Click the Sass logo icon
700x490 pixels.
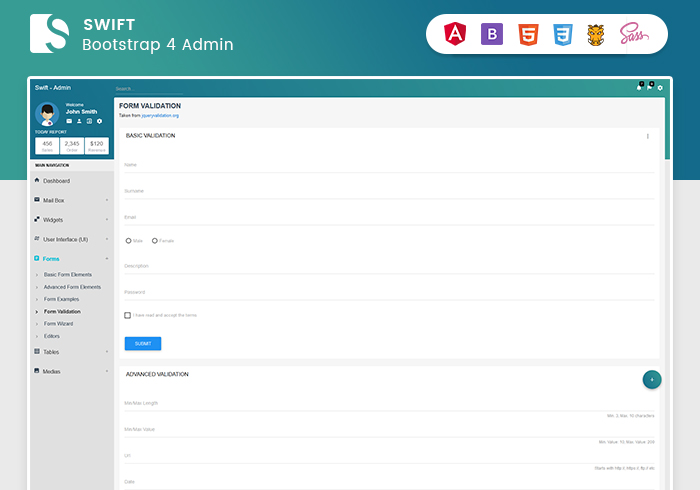635,35
